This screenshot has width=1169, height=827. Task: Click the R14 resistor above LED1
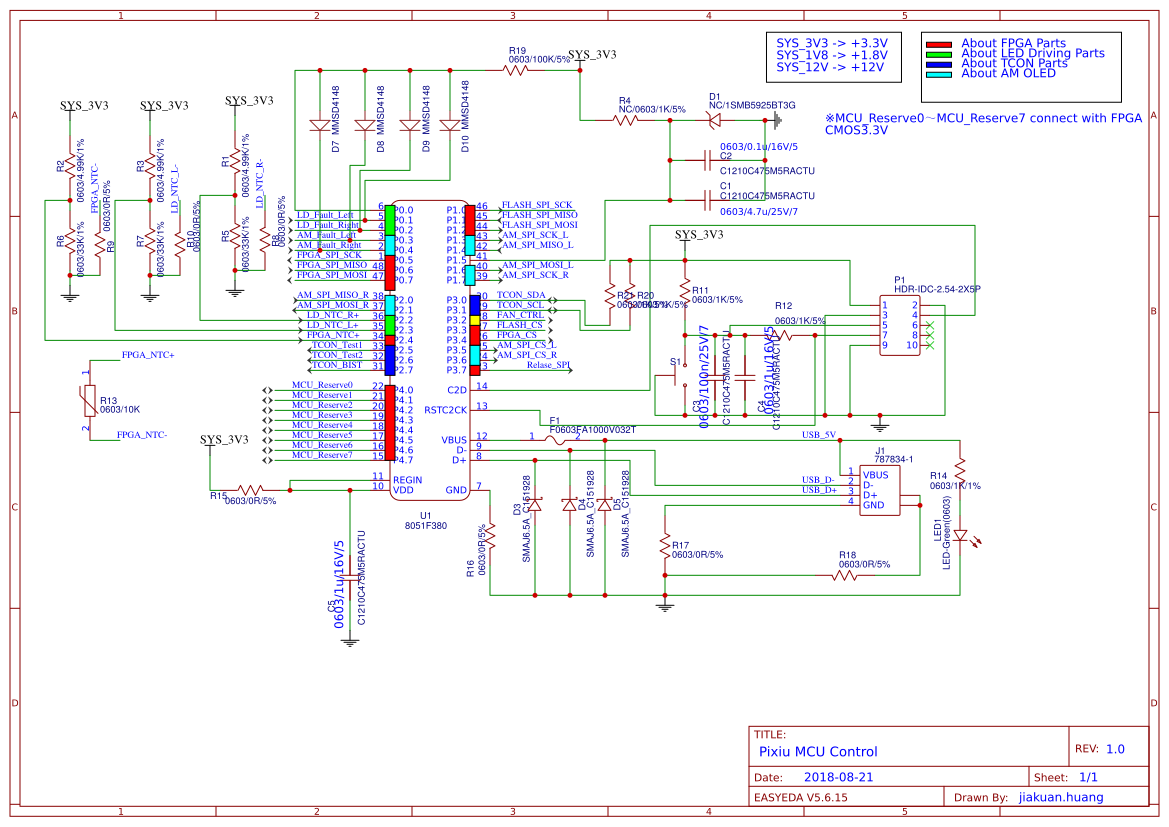pos(959,468)
